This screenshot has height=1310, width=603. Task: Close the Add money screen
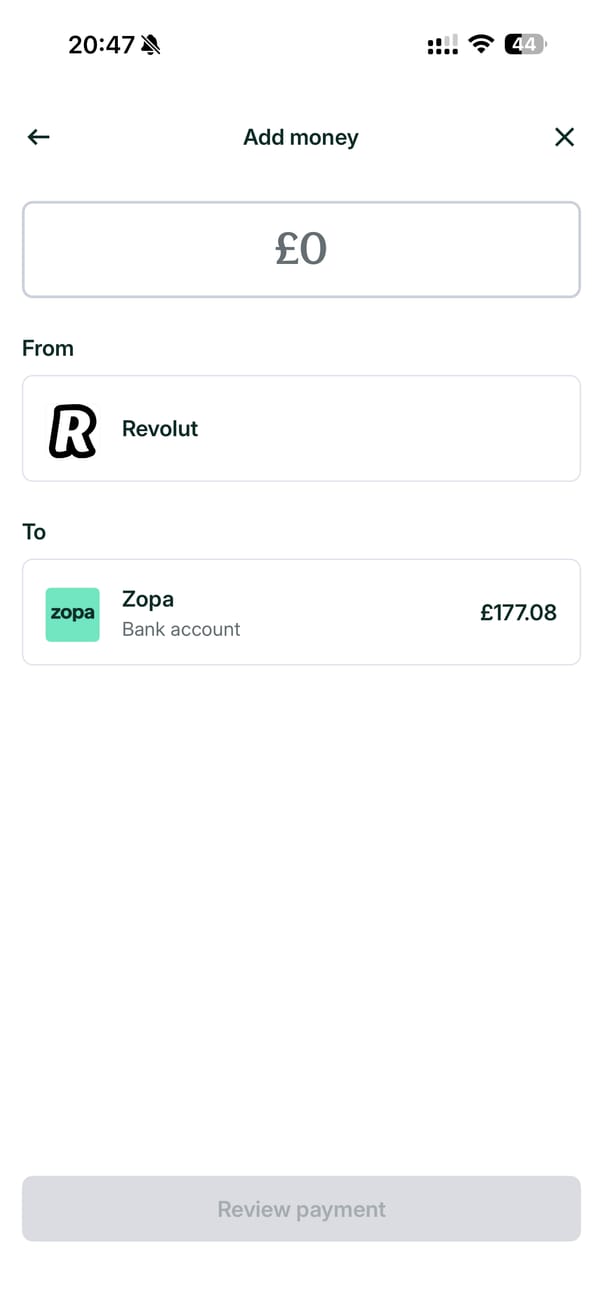(x=564, y=137)
